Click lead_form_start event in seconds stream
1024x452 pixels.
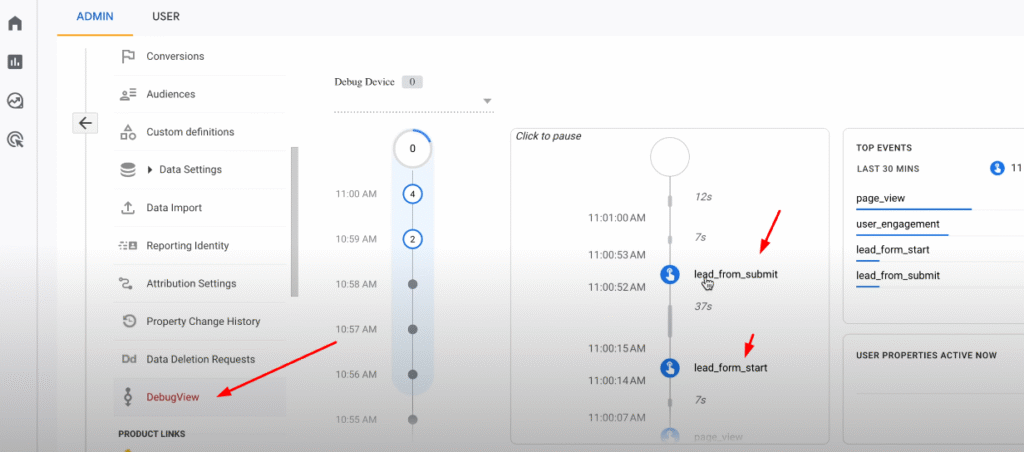click(730, 368)
